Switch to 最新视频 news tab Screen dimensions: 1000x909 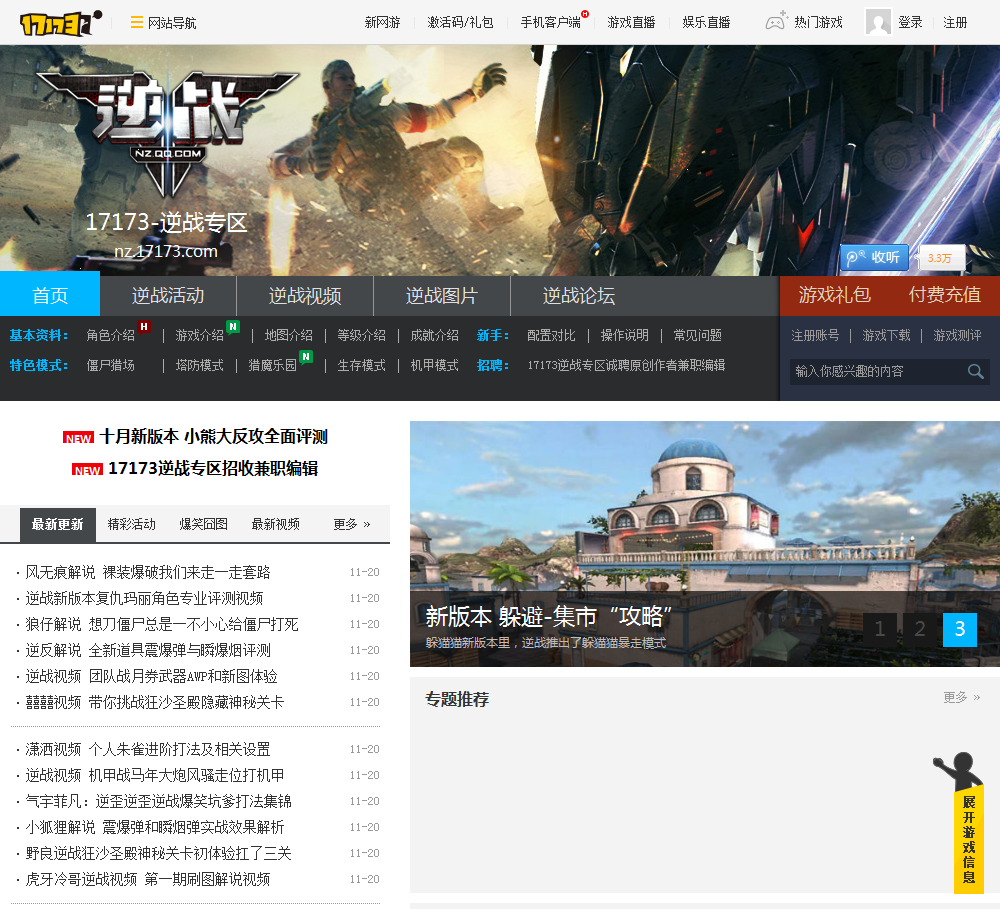point(276,524)
